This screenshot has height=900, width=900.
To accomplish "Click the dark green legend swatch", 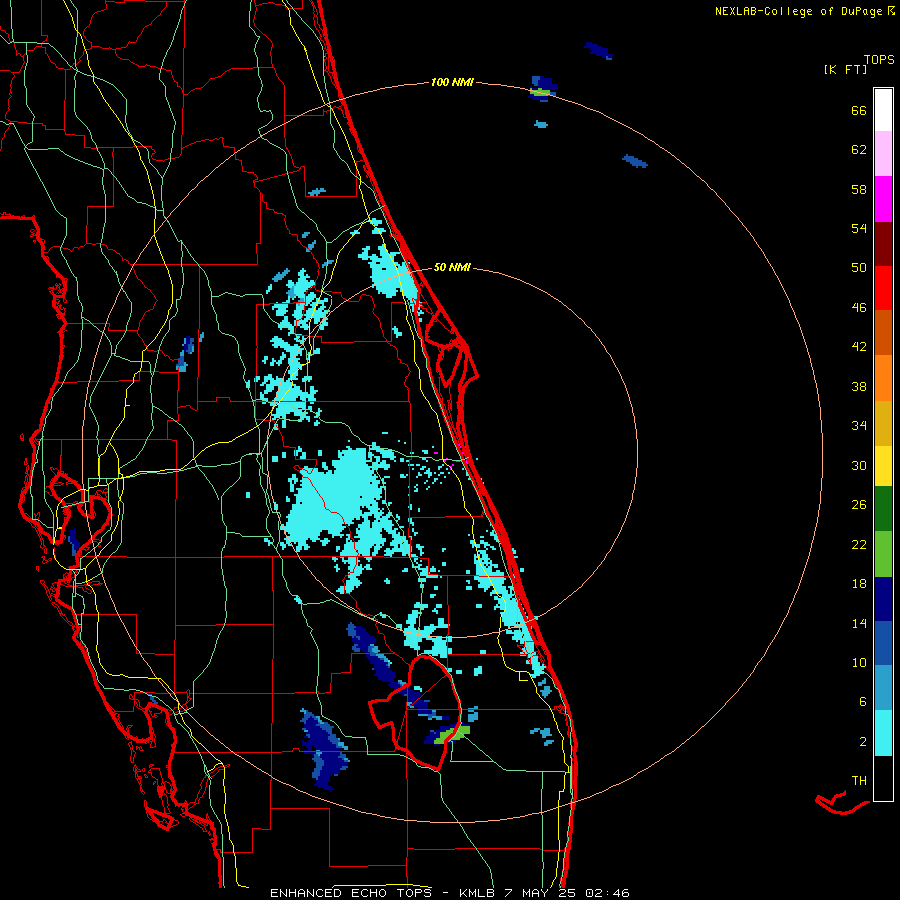I will [x=883, y=509].
